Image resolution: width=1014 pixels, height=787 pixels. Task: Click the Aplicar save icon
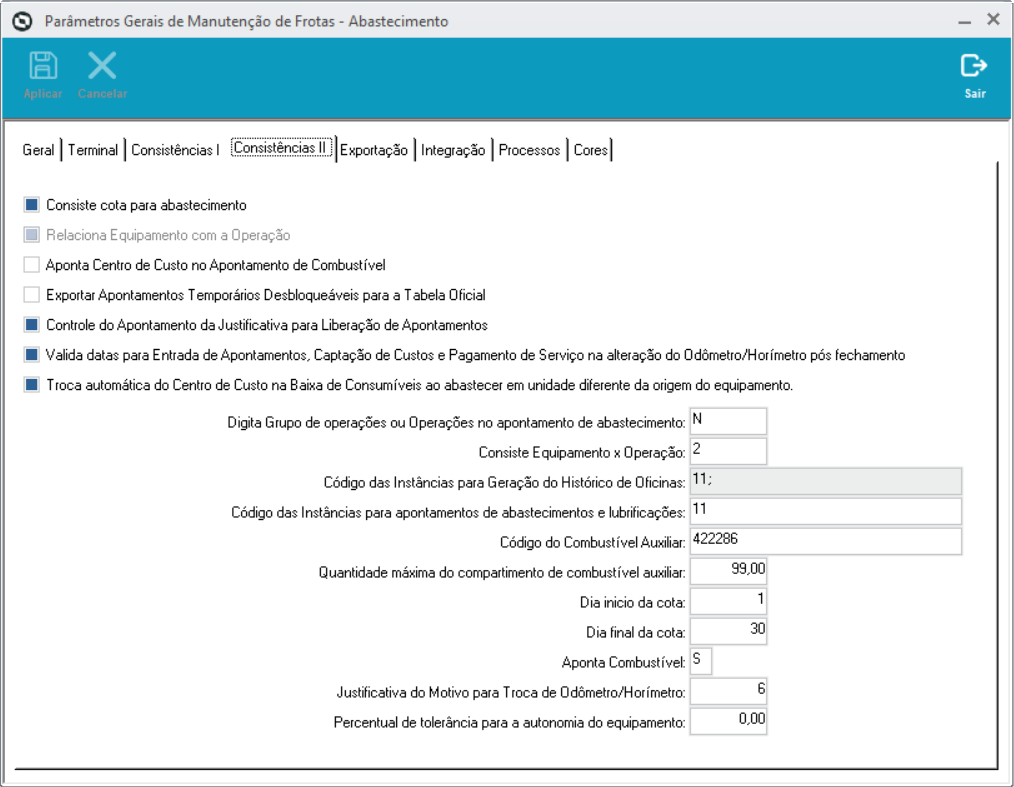point(43,66)
